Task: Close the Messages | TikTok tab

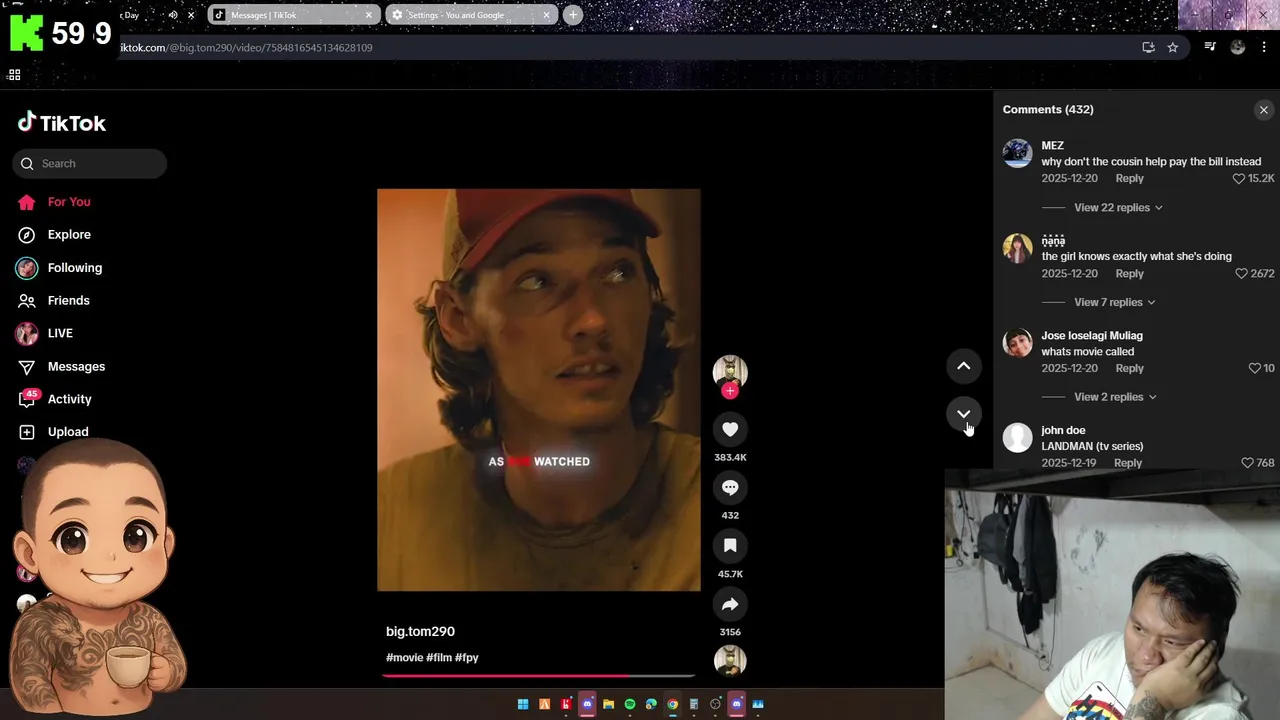Action: point(369,15)
